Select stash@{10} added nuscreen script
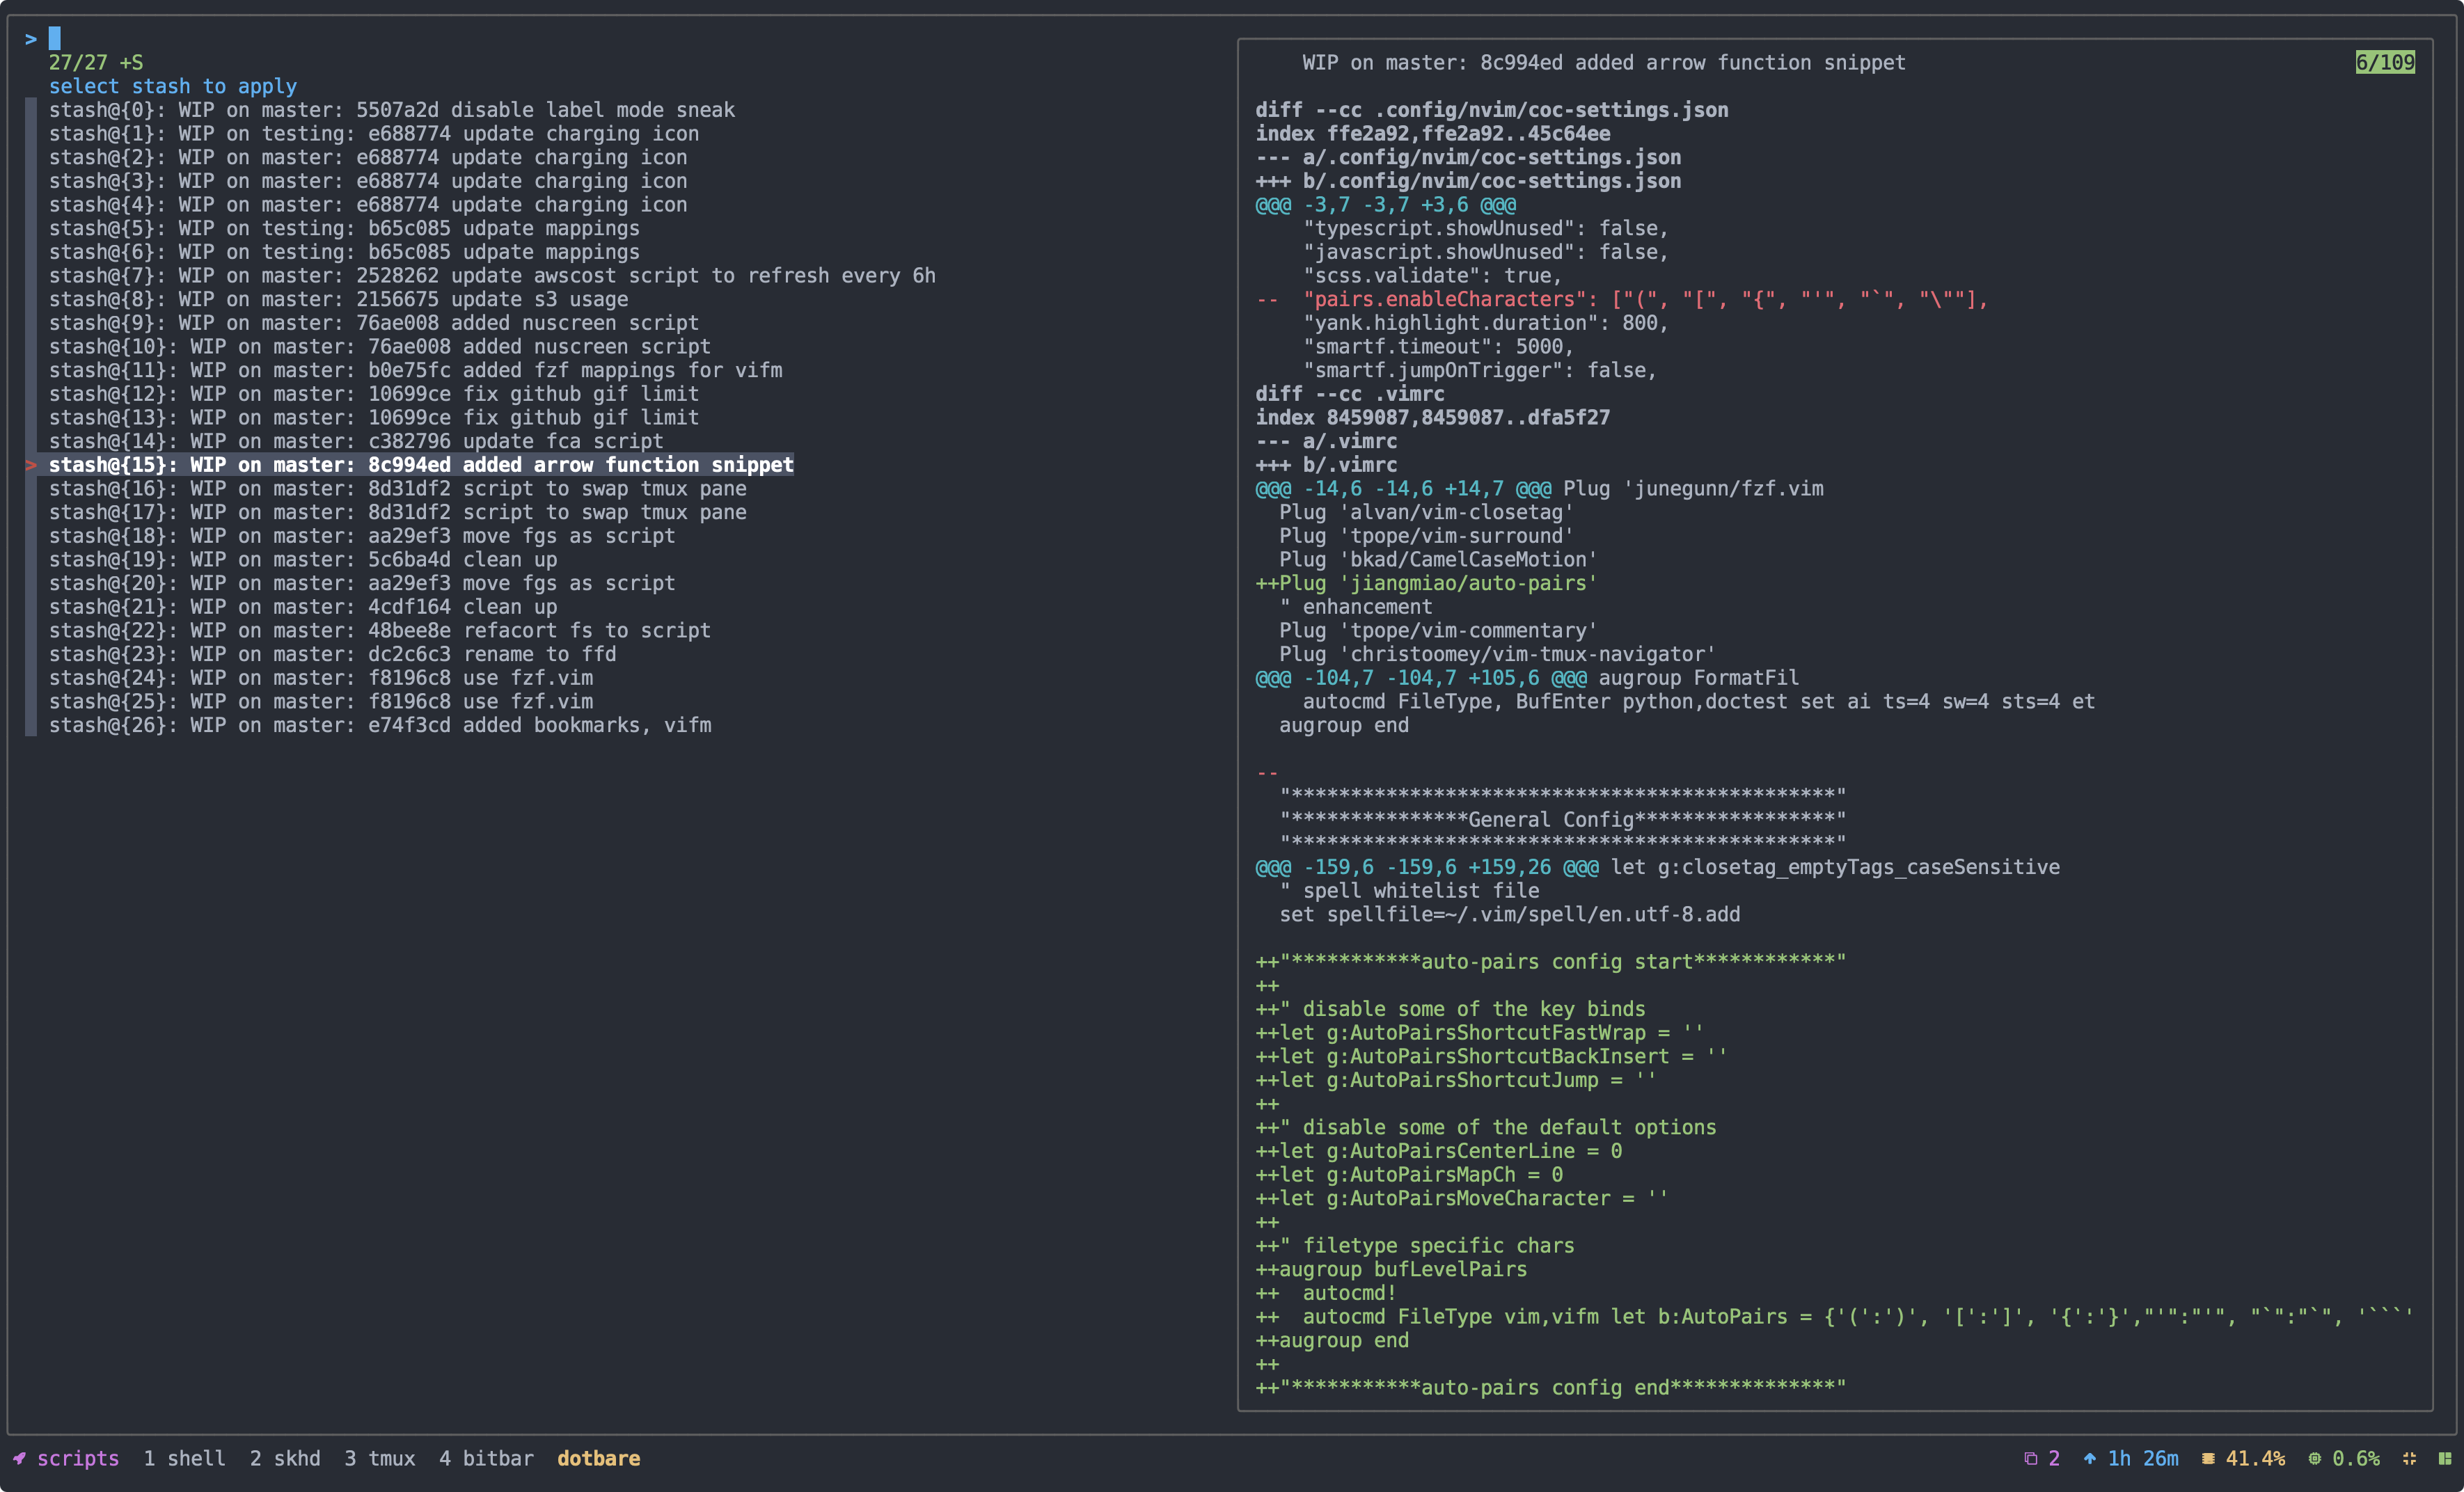This screenshot has width=2464, height=1492. coord(380,347)
